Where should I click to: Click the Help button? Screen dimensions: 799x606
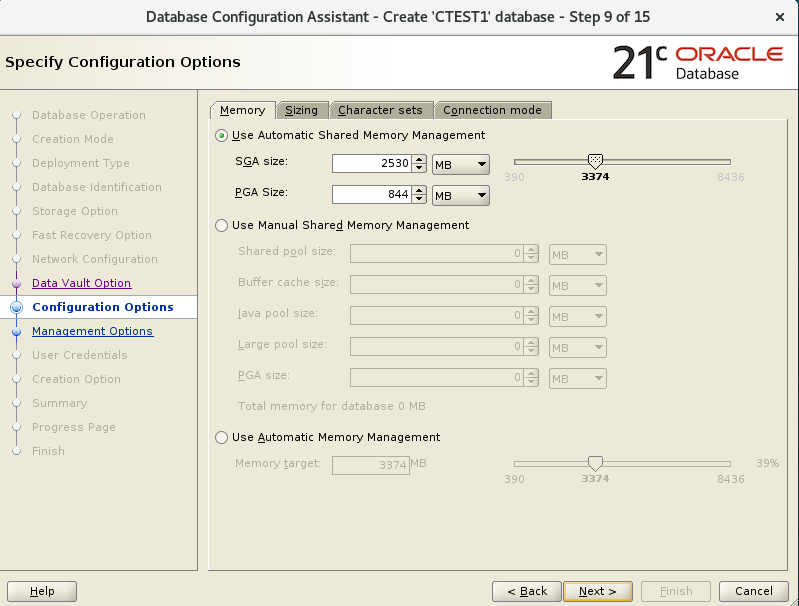click(x=42, y=591)
